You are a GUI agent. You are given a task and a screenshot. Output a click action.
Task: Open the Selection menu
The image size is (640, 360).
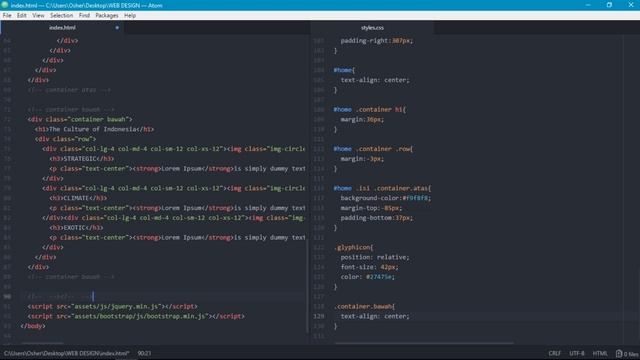click(62, 16)
